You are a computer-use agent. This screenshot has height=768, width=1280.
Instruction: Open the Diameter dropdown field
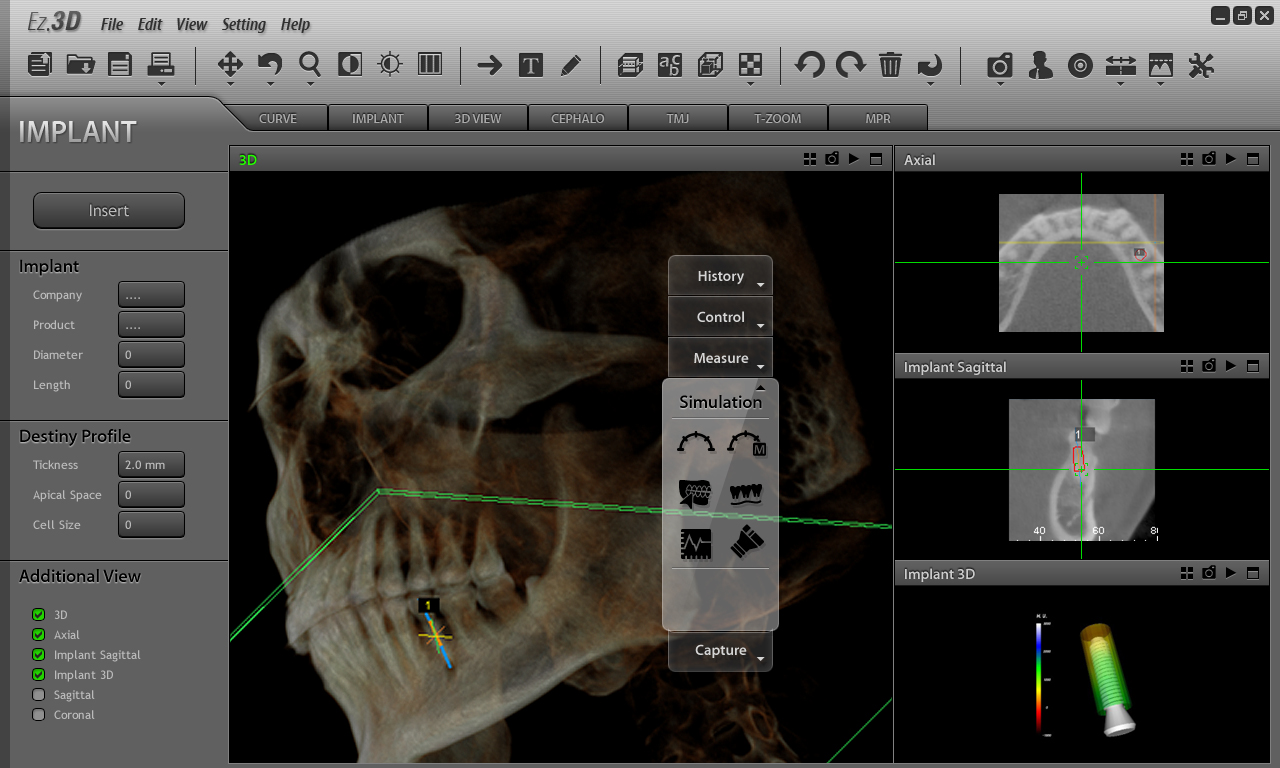[x=151, y=355]
